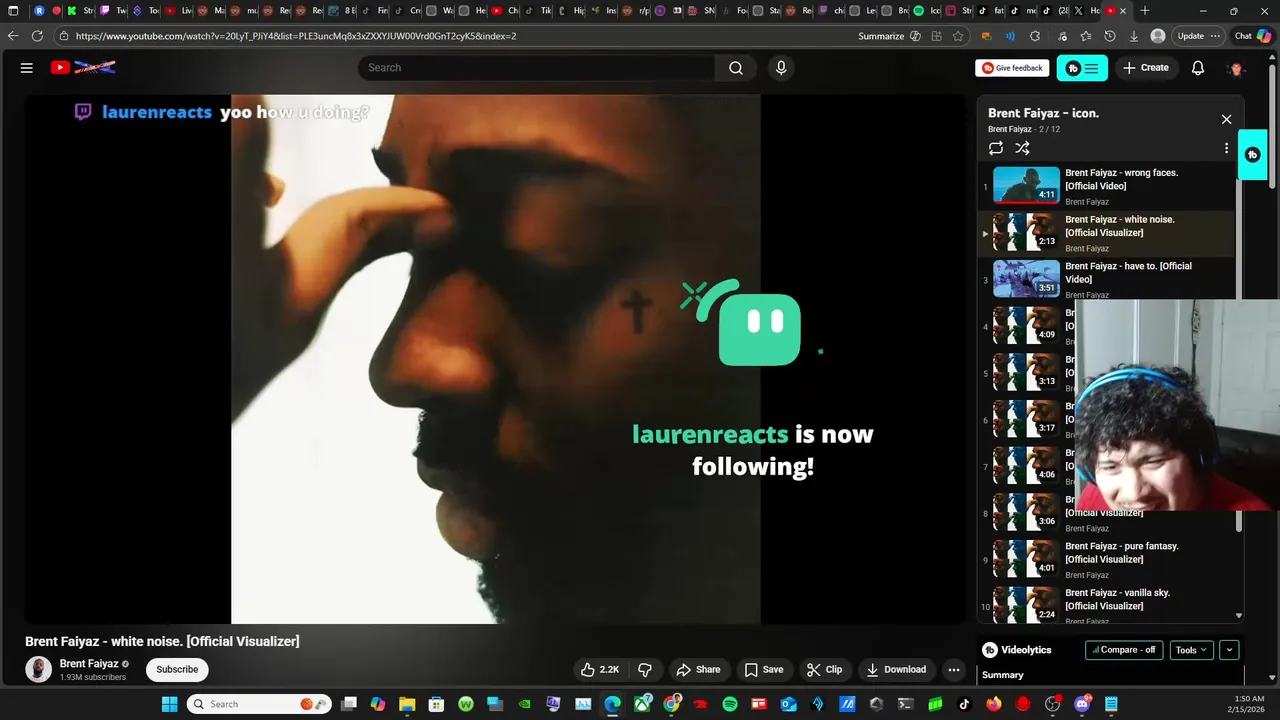Toggle loop playlist
This screenshot has width=1280, height=720.
pyautogui.click(x=996, y=148)
